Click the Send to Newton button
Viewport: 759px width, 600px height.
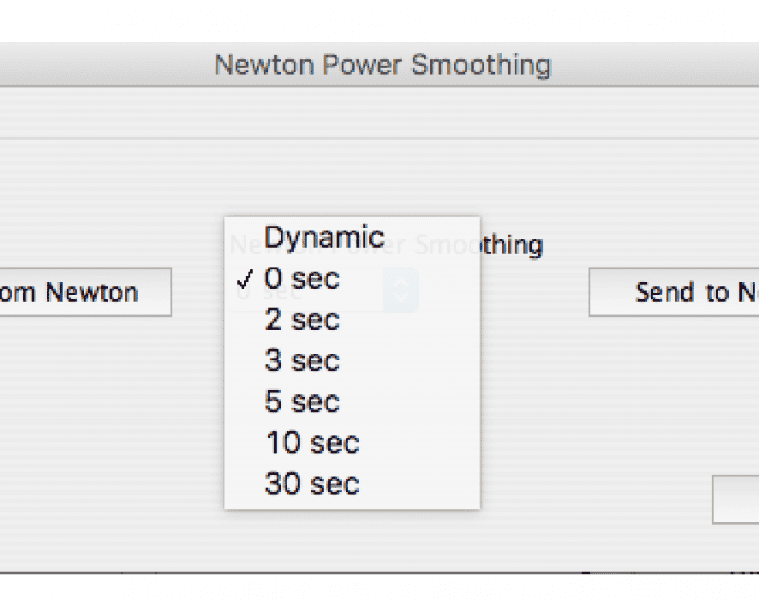point(680,292)
